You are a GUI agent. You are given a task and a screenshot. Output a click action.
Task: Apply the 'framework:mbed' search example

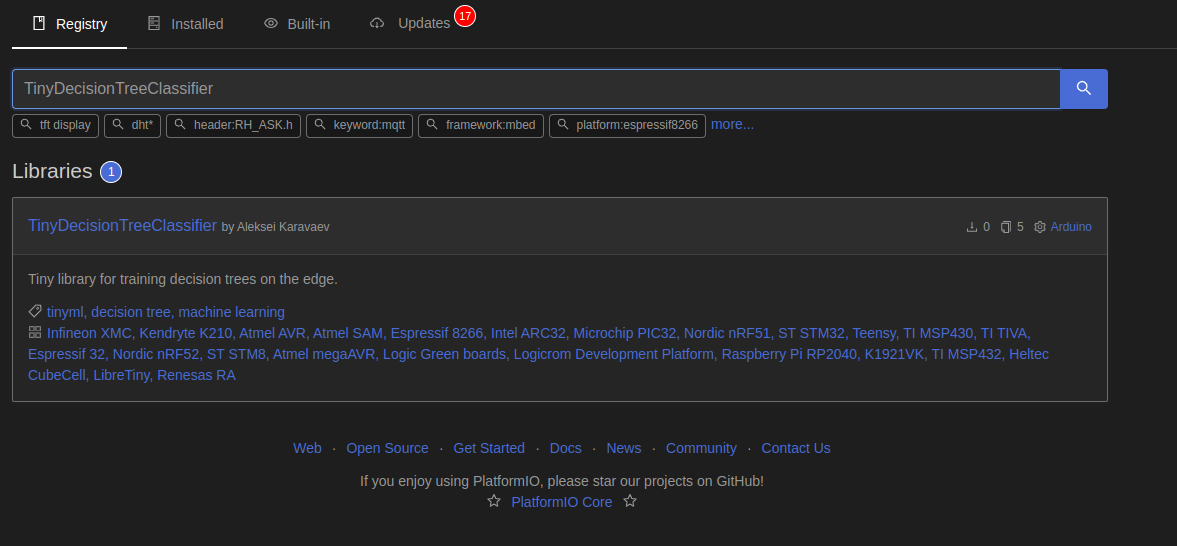point(481,125)
